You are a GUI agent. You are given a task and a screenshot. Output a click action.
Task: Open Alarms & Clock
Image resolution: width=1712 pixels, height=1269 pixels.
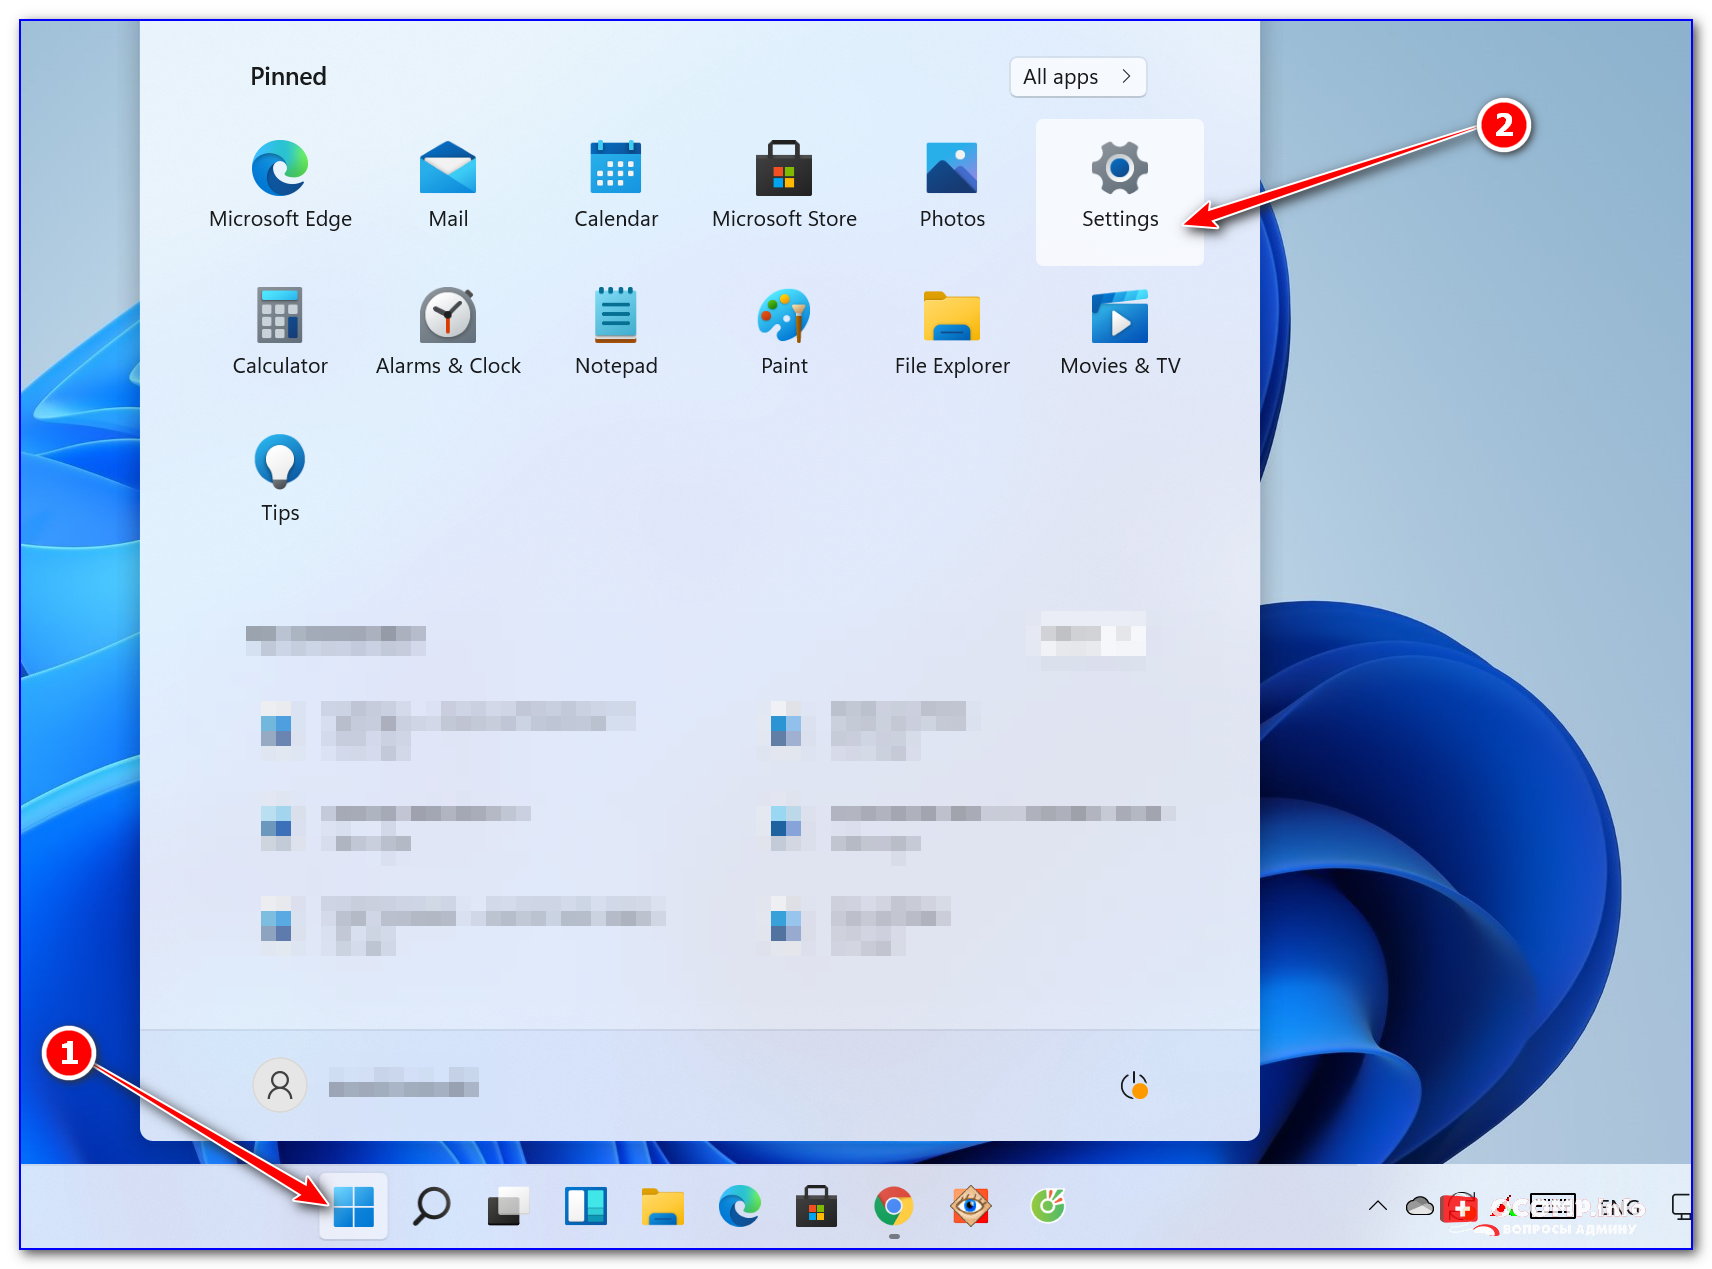[x=448, y=334]
